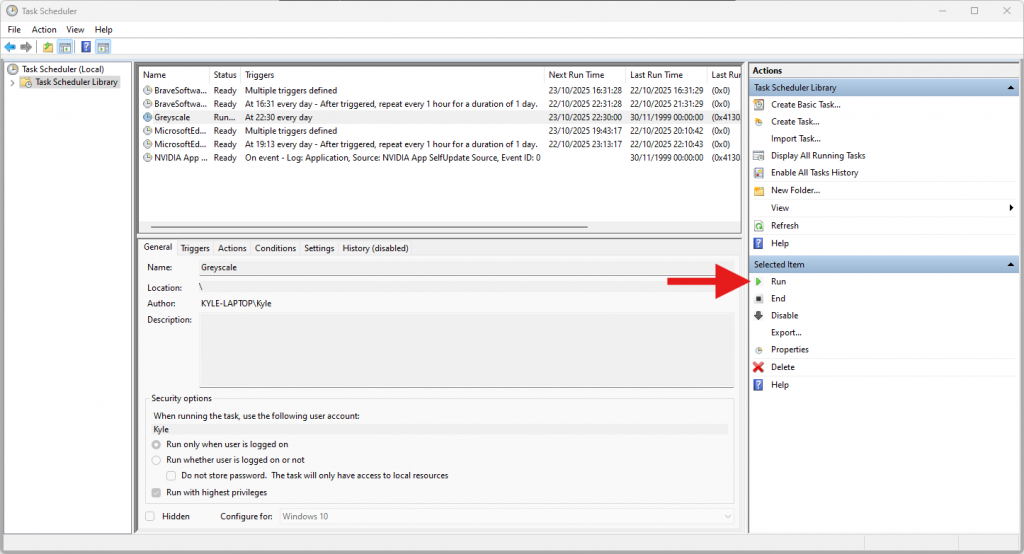The width and height of the screenshot is (1024, 554).
Task: Click the Properties action label
Action: point(790,350)
